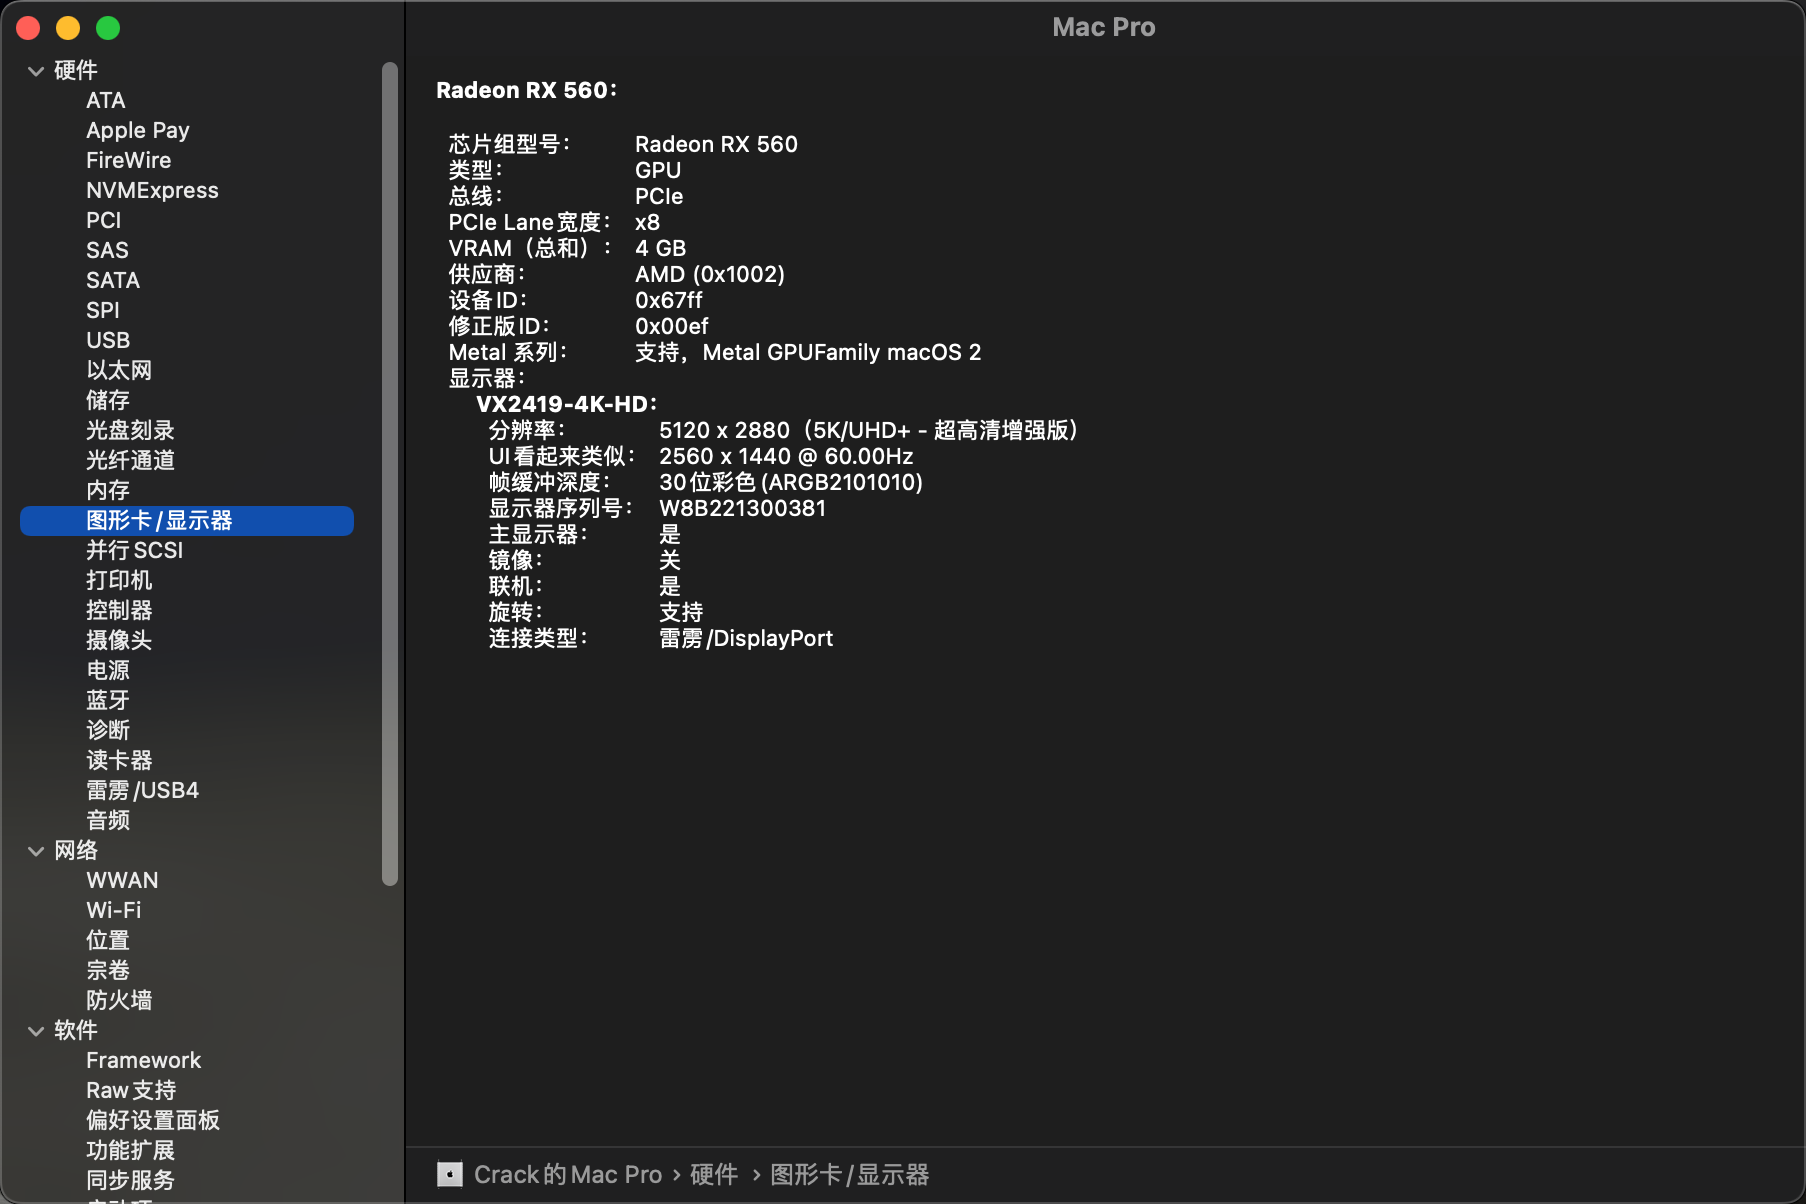
Task: Click the PCIe Lane width x8
Action: point(647,222)
